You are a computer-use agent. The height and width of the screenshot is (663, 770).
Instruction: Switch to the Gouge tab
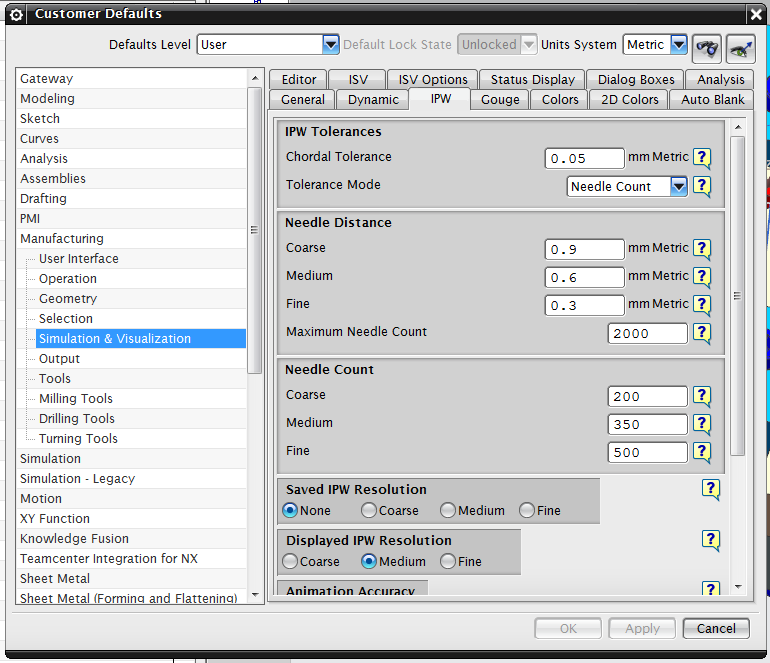(500, 100)
